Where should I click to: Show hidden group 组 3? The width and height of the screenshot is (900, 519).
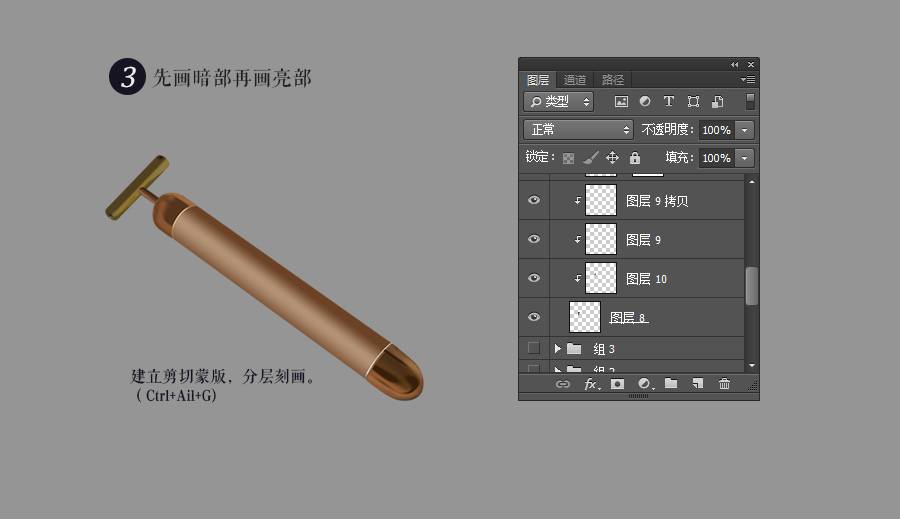pos(534,348)
